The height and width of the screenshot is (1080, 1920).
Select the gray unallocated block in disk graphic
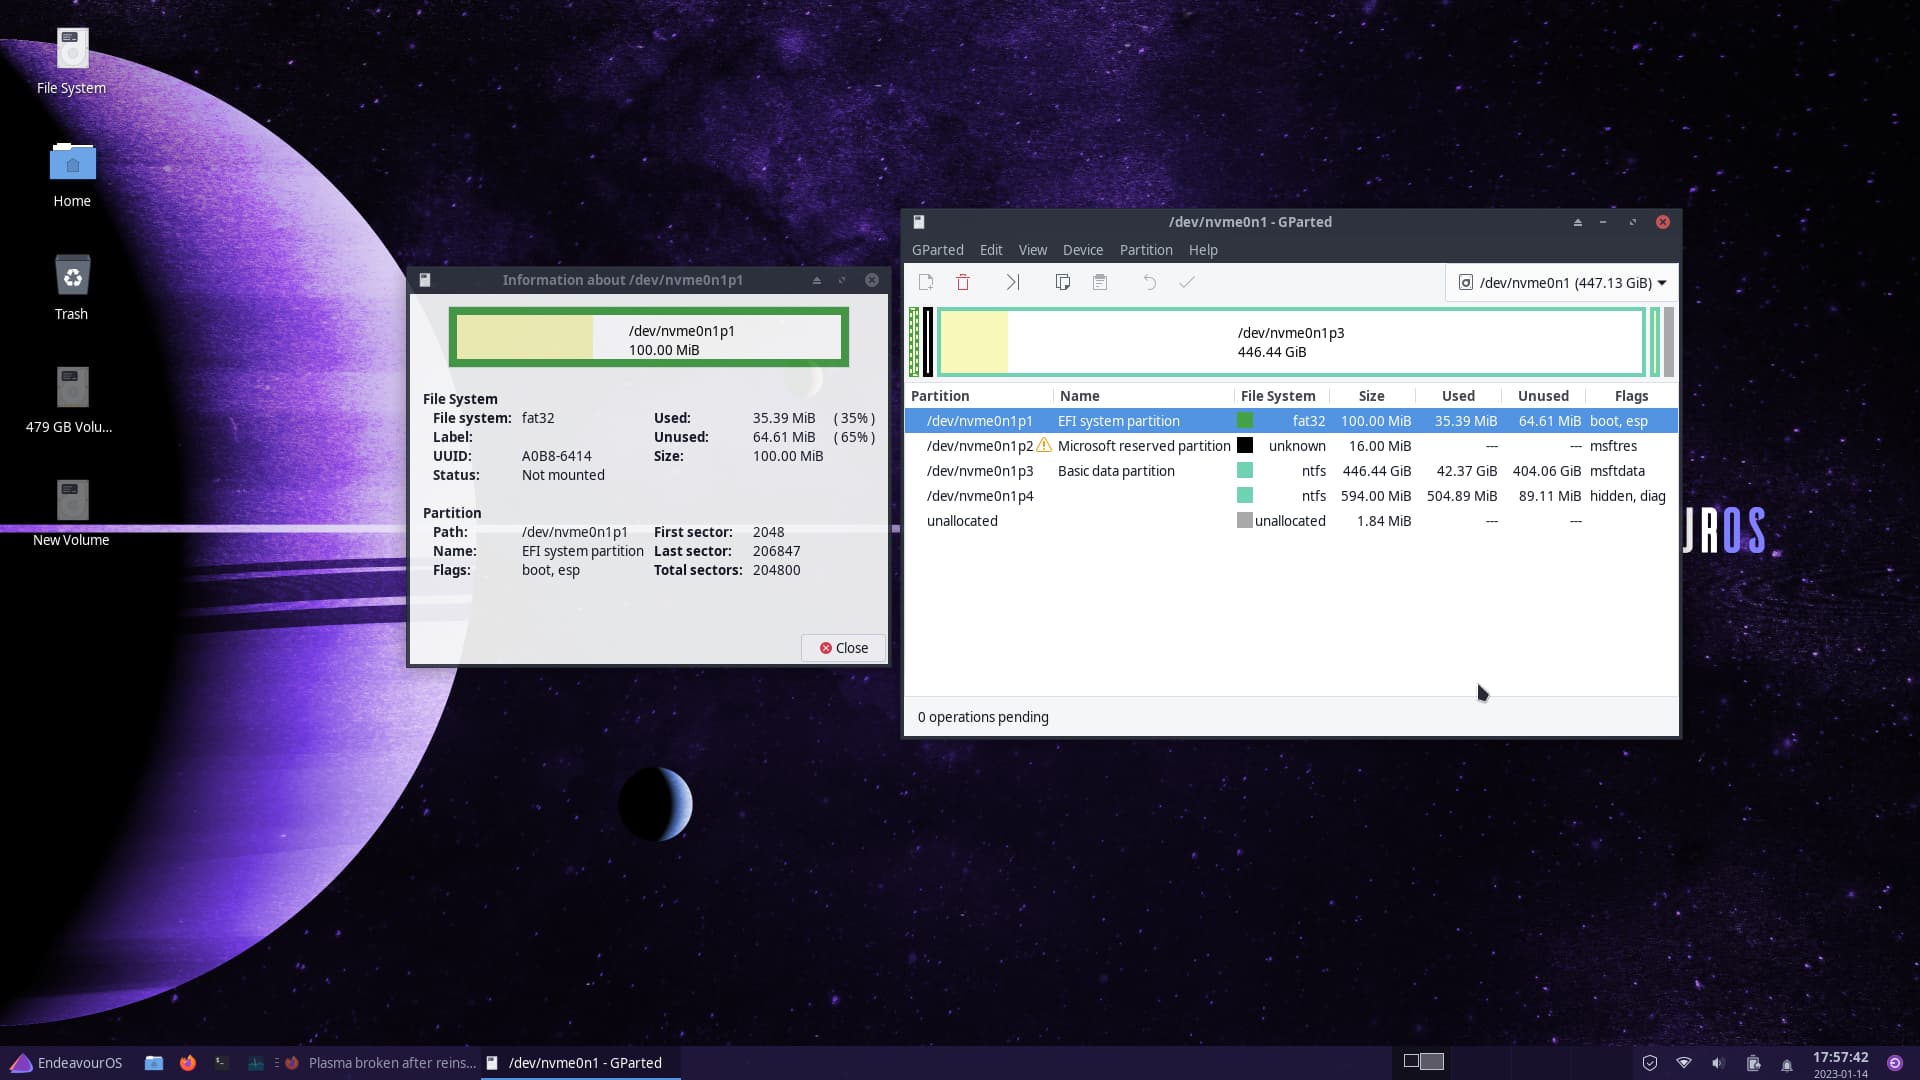(x=1669, y=342)
